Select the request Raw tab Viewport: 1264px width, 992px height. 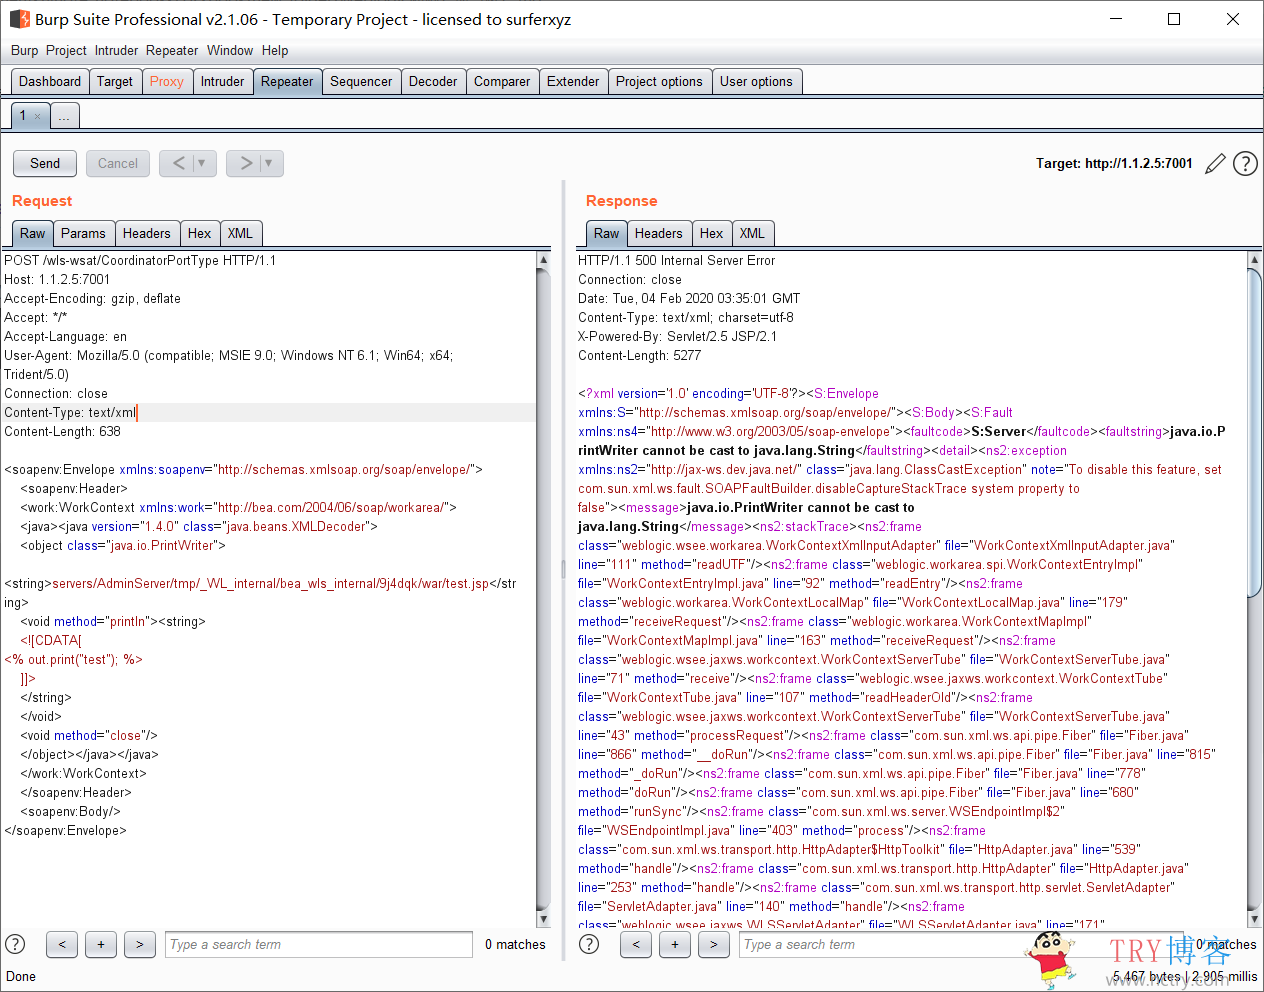coord(33,233)
